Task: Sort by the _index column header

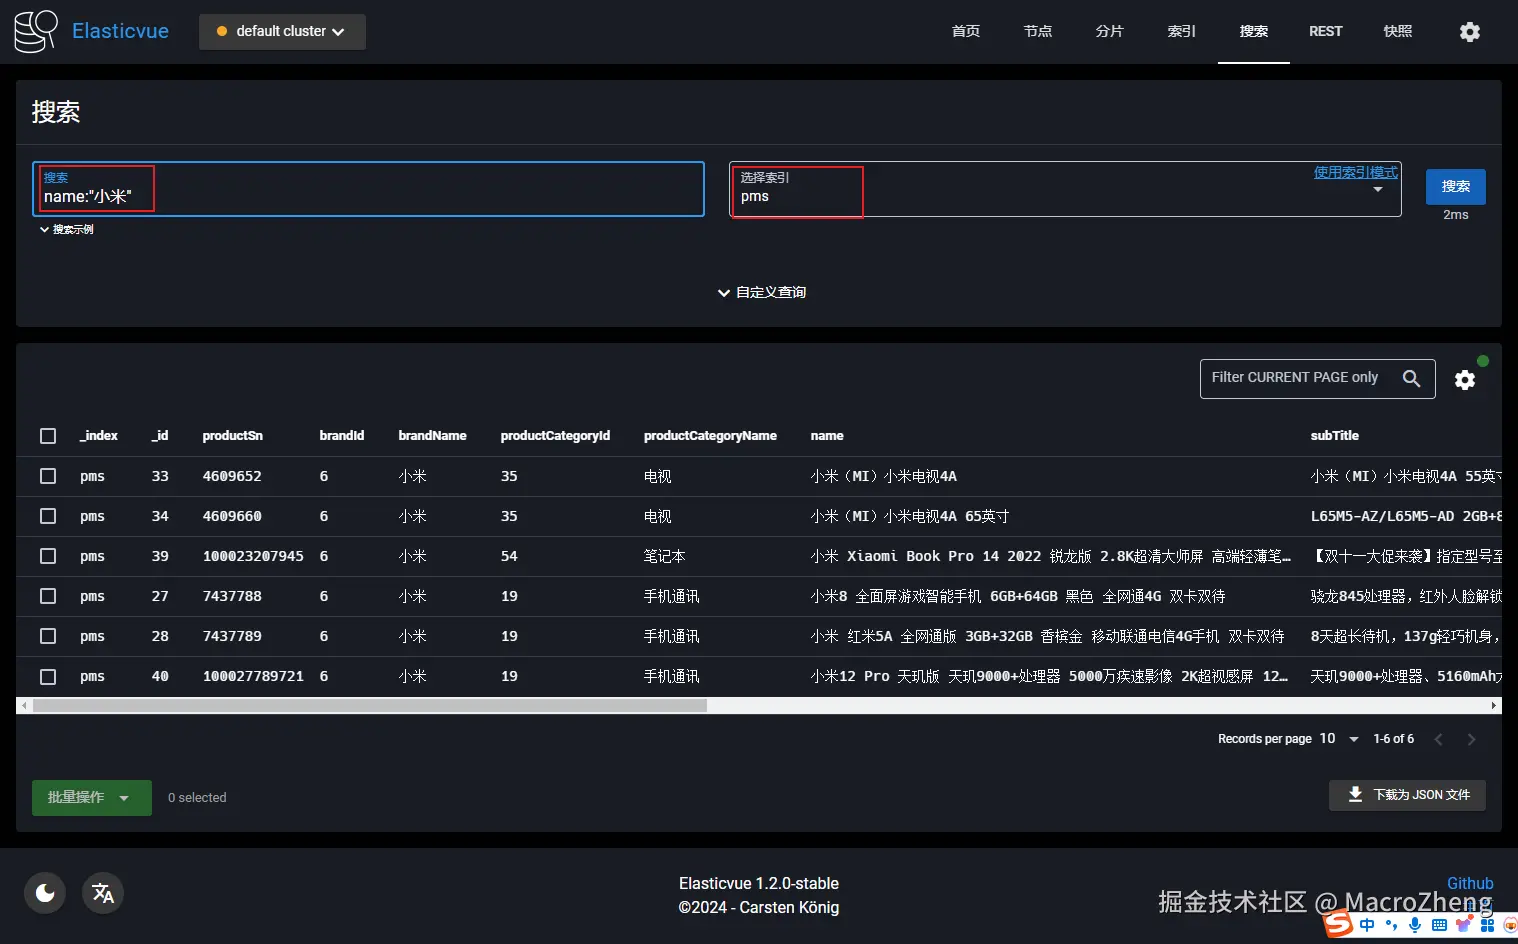Action: [99, 436]
